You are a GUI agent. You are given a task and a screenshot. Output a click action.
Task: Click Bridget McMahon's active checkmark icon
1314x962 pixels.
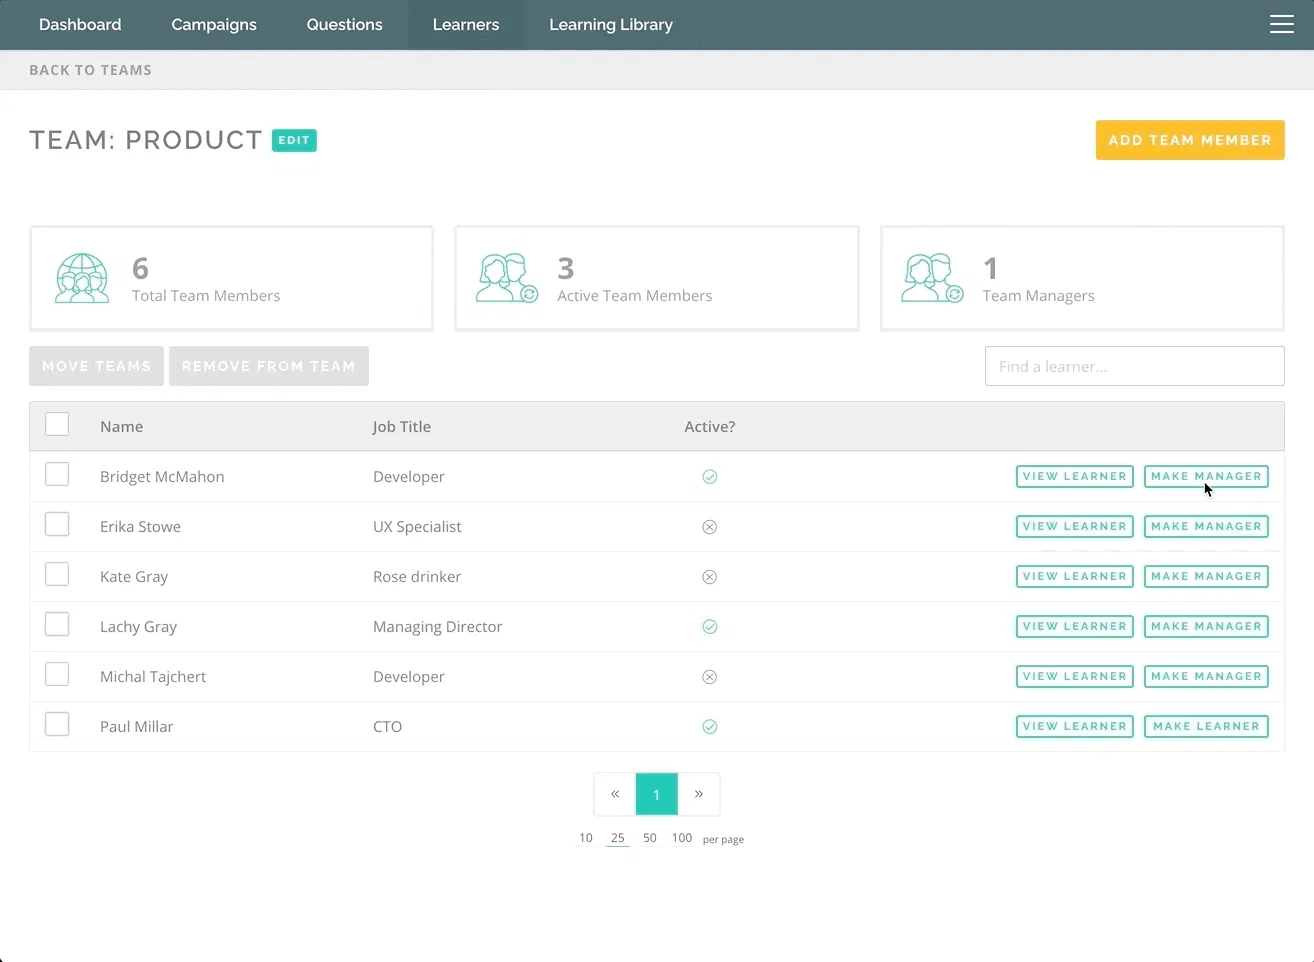pos(710,477)
